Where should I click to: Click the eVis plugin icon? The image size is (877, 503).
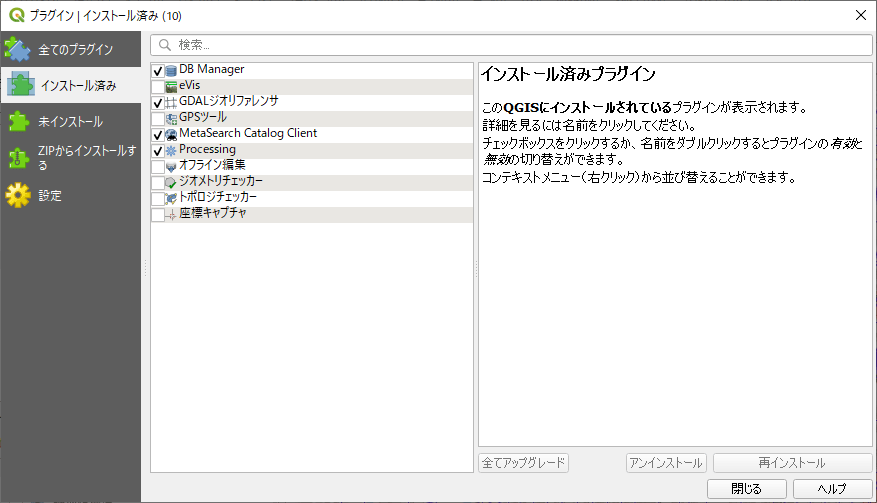coord(171,87)
